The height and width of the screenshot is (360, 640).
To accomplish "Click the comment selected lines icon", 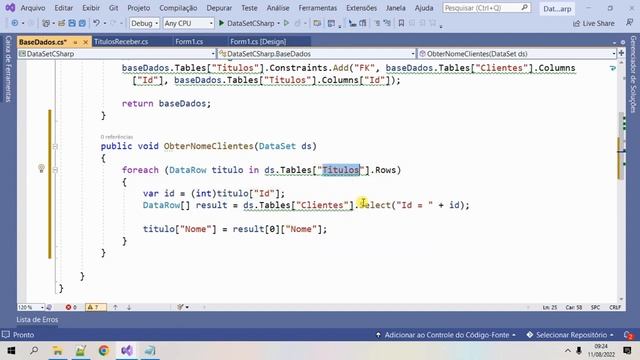I will tap(377, 23).
